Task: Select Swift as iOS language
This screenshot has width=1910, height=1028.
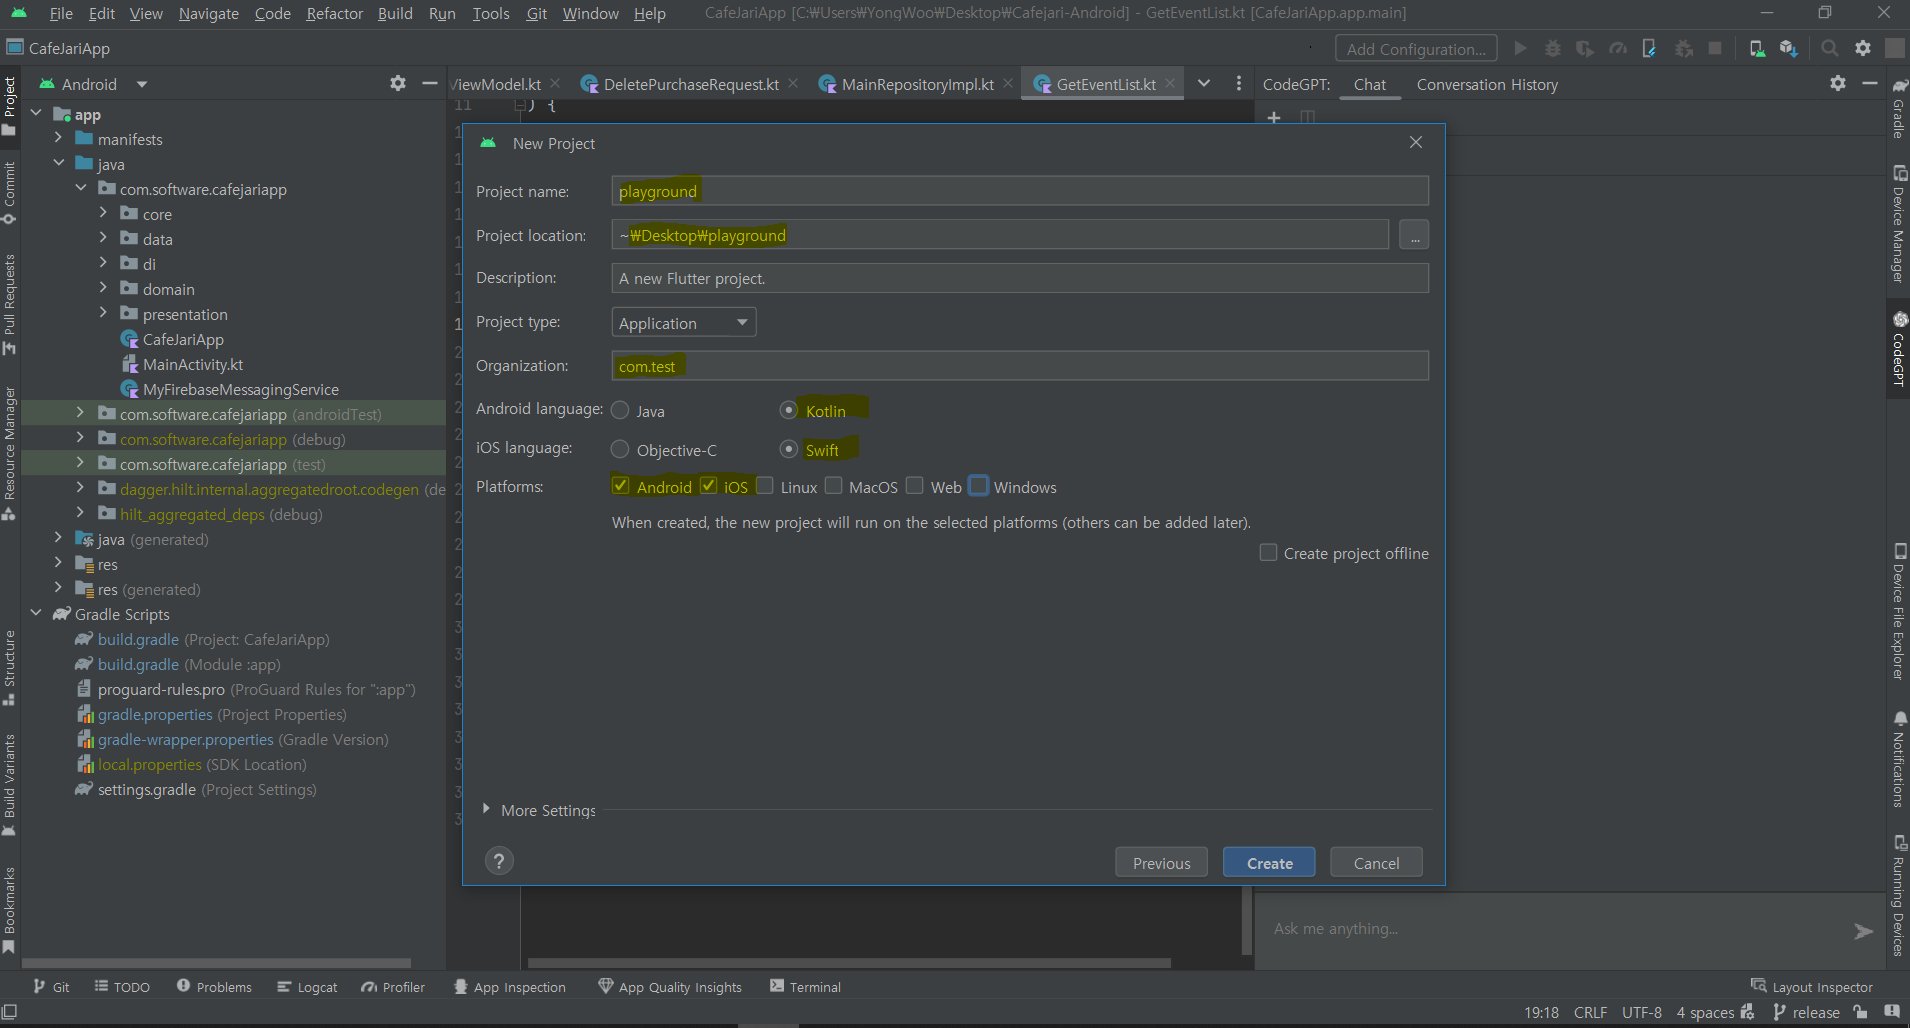Action: coord(788,449)
